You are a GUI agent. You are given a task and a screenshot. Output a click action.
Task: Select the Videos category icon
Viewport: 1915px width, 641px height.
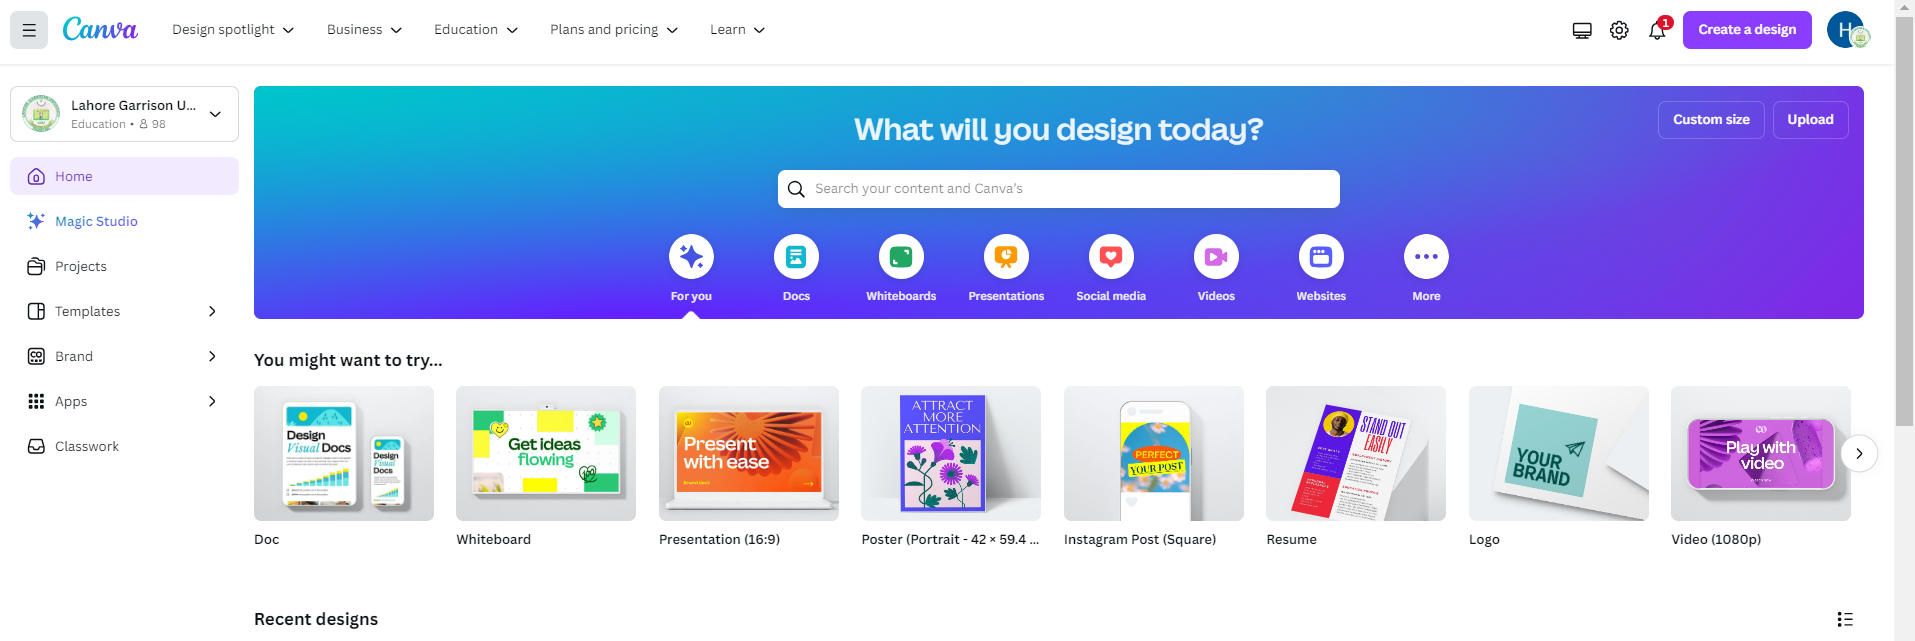[x=1216, y=257]
